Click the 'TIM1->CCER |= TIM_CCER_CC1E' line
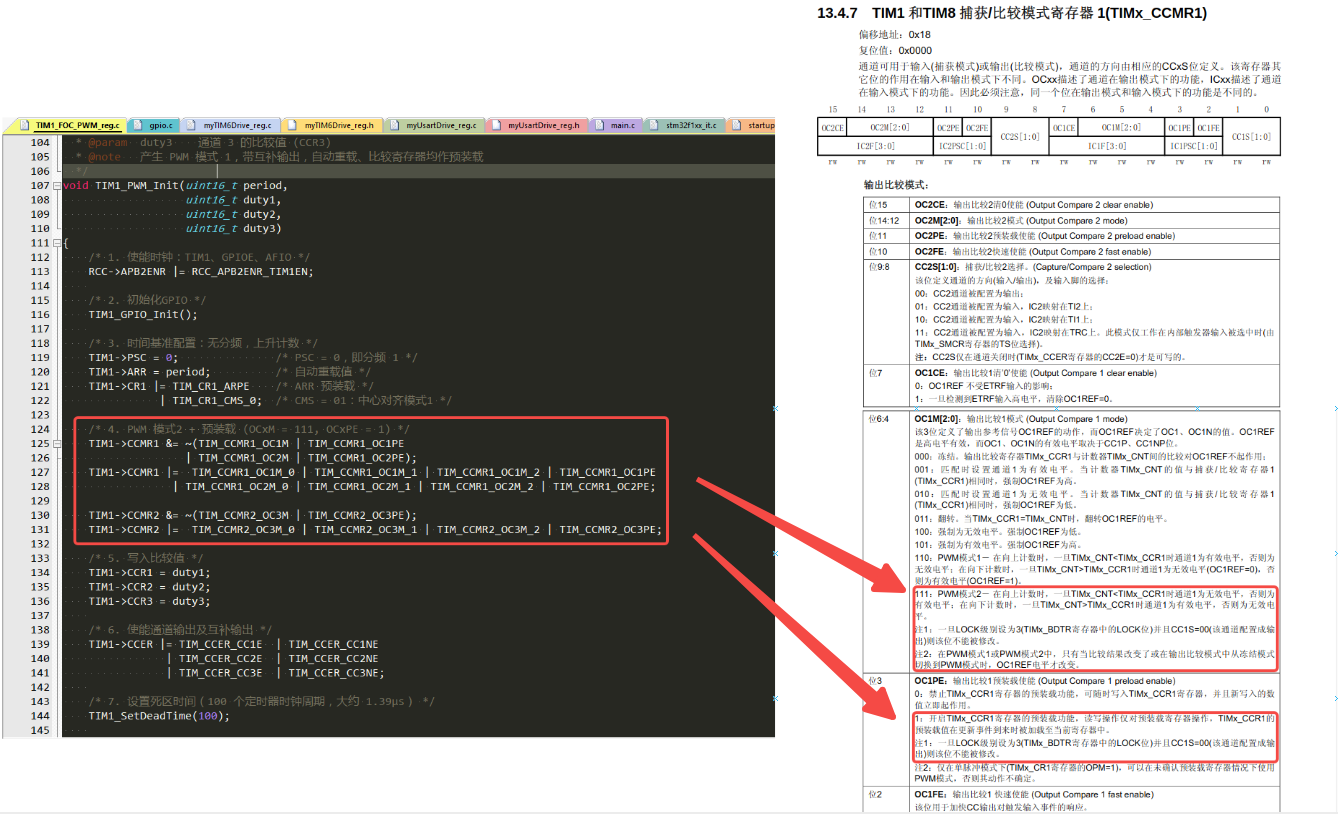 [176, 644]
